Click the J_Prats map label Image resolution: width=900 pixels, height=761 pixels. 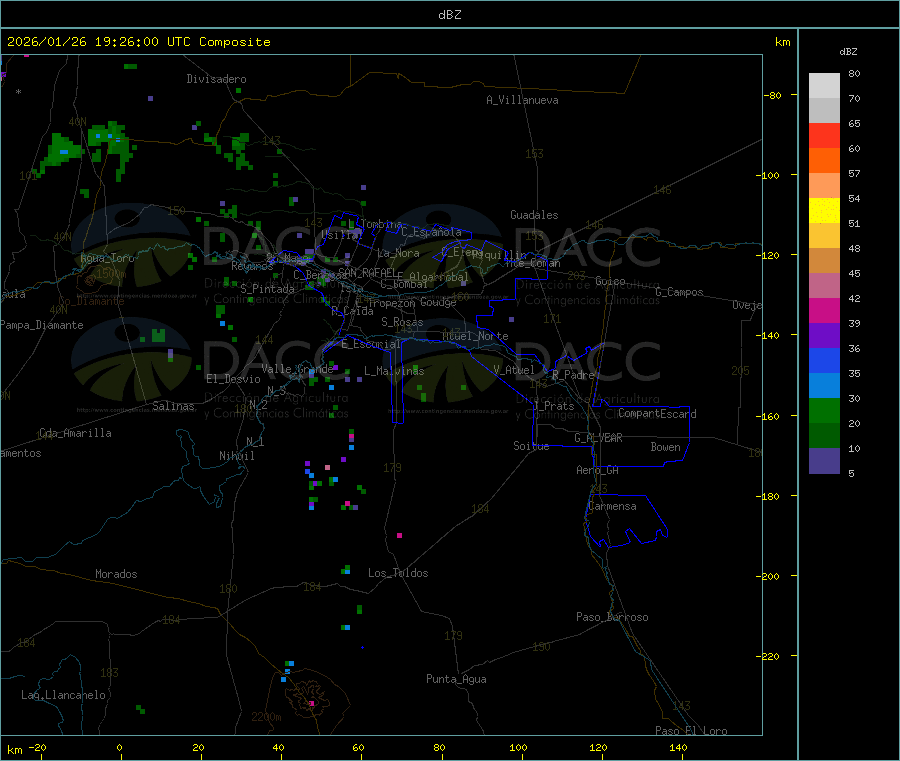pyautogui.click(x=553, y=406)
